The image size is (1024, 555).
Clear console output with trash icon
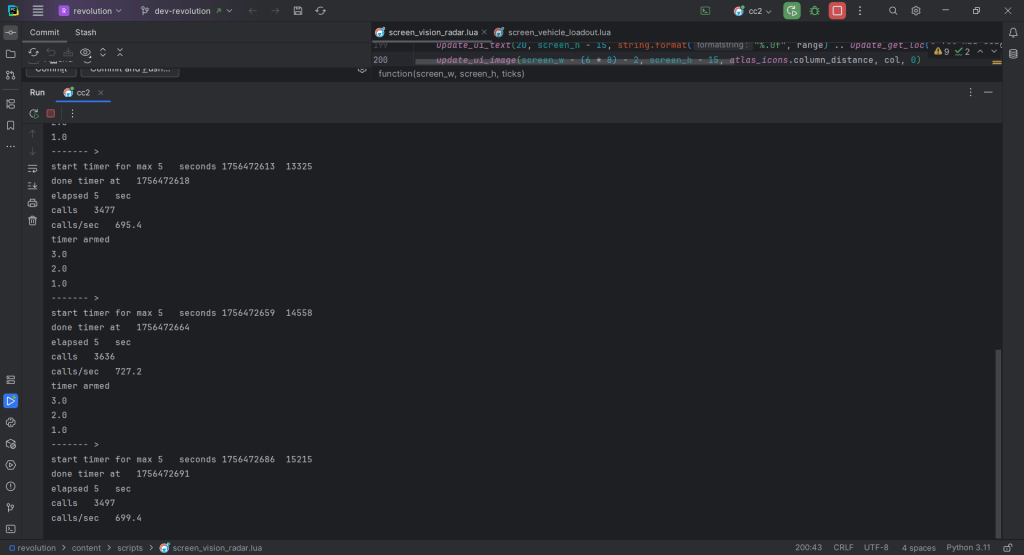click(33, 221)
